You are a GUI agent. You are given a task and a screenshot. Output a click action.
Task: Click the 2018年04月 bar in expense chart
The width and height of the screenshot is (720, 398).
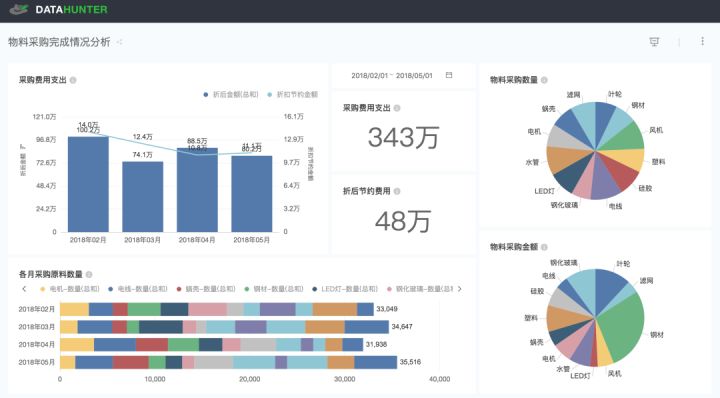click(x=197, y=190)
